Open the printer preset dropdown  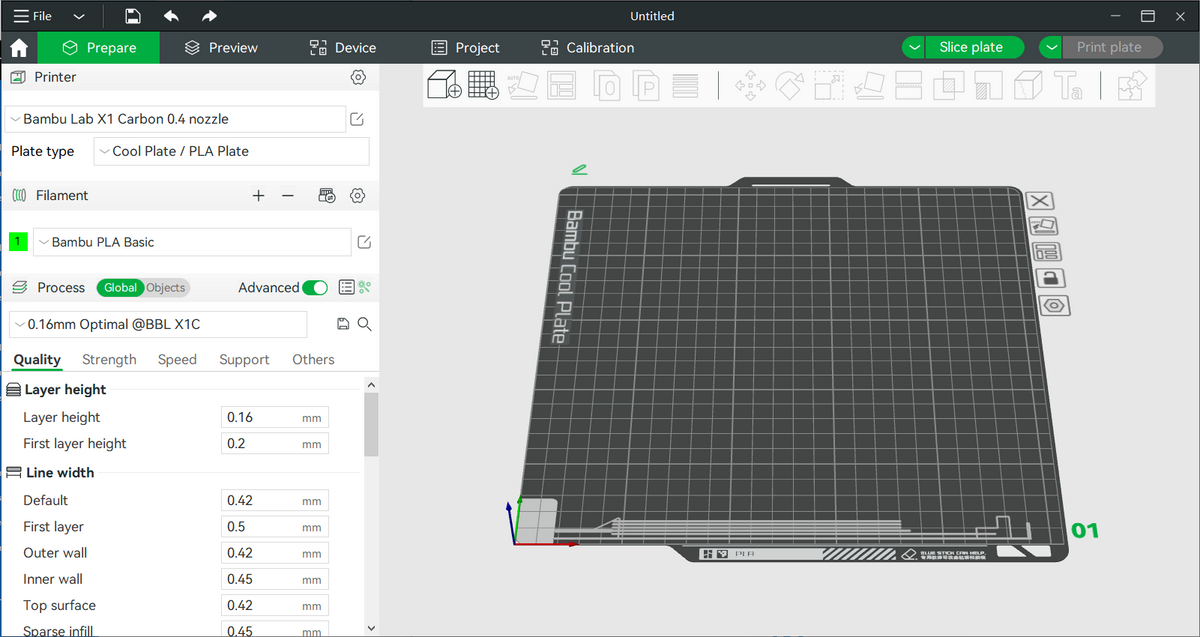coord(175,119)
